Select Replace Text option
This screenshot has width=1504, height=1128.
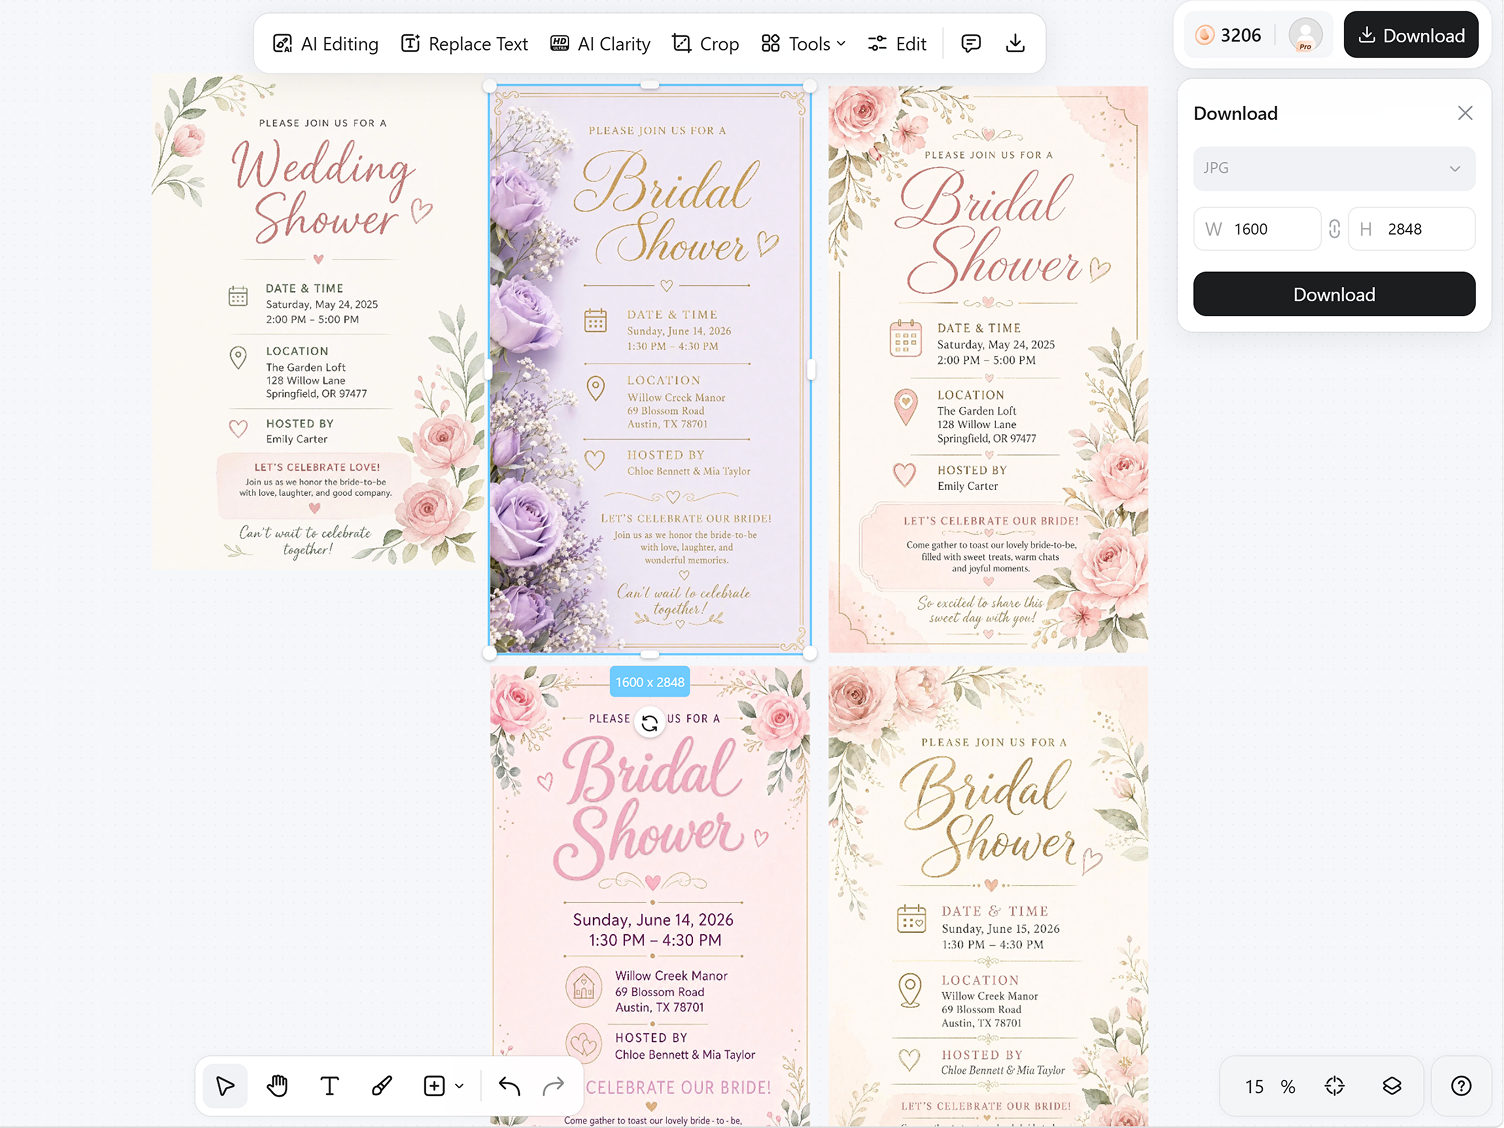(x=464, y=44)
